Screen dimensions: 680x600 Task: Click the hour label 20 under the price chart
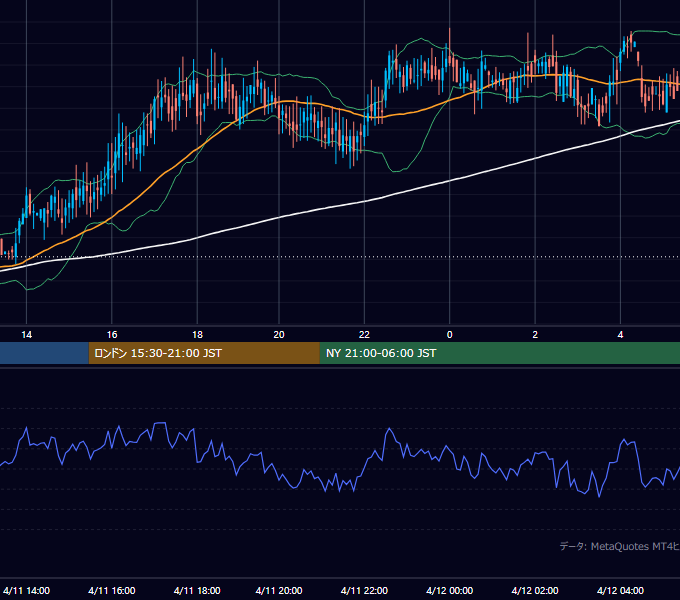(x=279, y=335)
